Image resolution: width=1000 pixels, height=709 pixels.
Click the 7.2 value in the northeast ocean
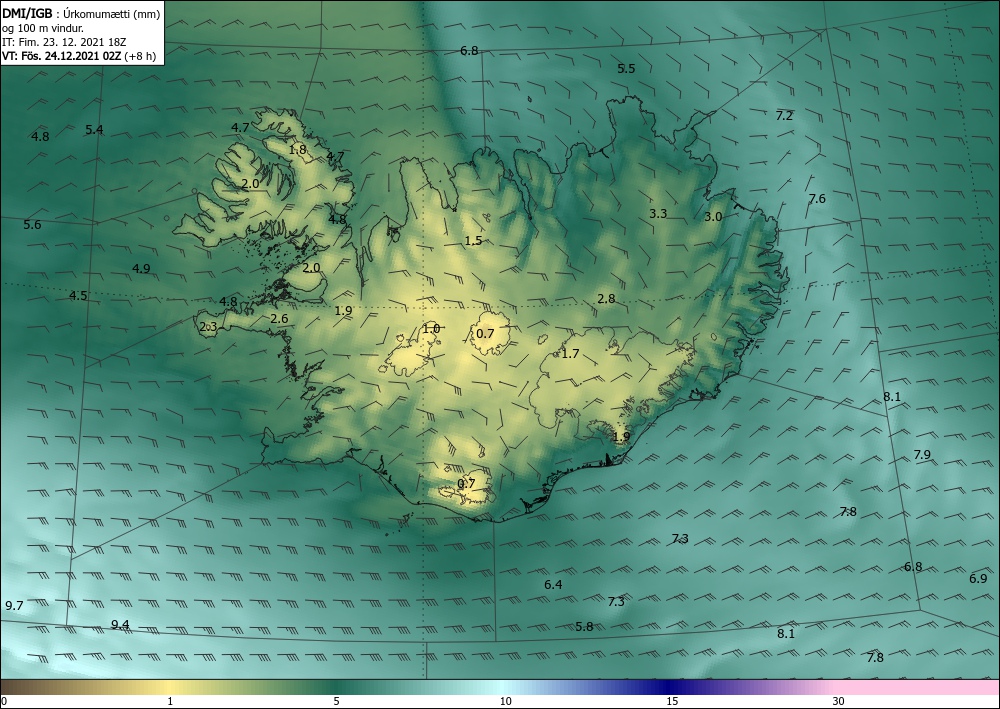tap(784, 115)
